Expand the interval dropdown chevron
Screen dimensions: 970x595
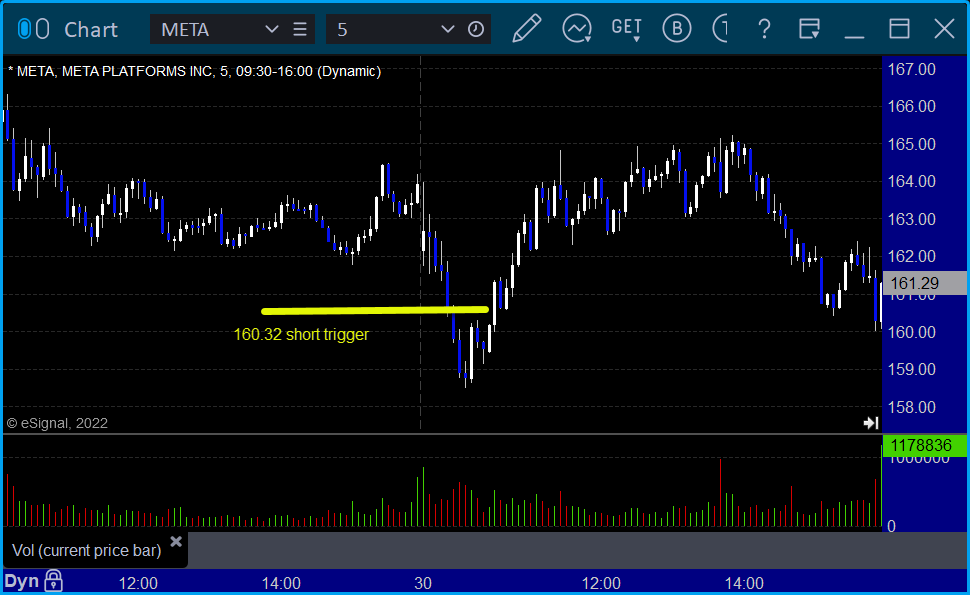pos(448,29)
